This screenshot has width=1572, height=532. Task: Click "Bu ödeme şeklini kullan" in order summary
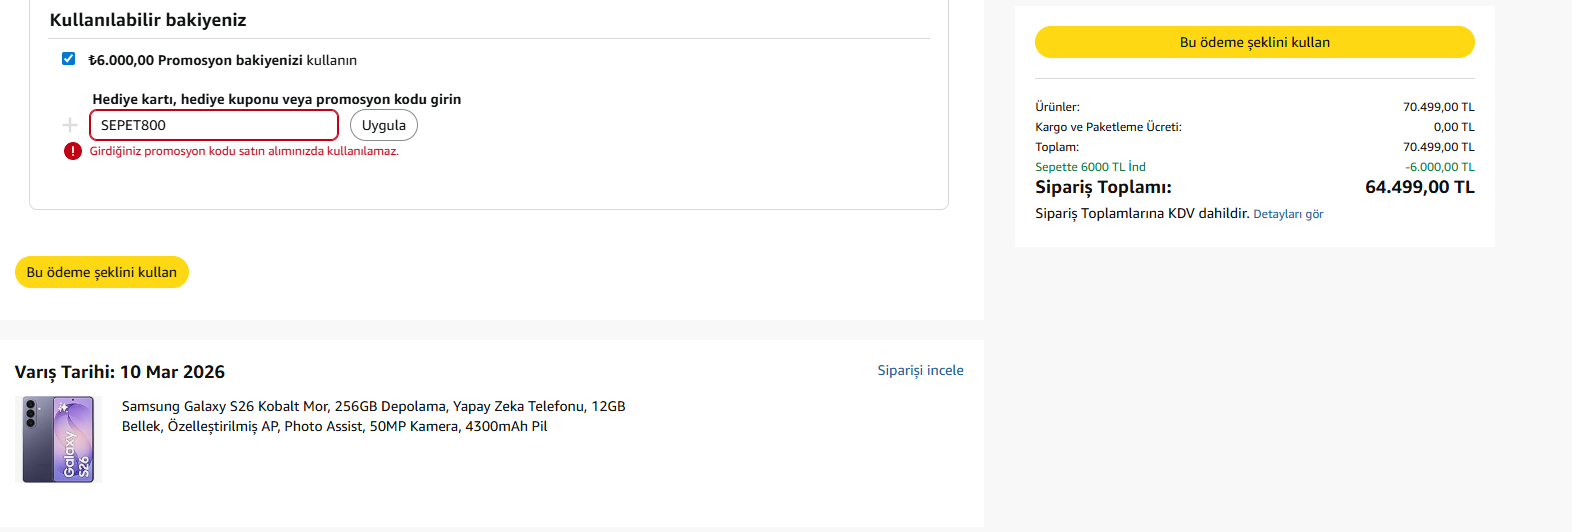click(x=1254, y=42)
